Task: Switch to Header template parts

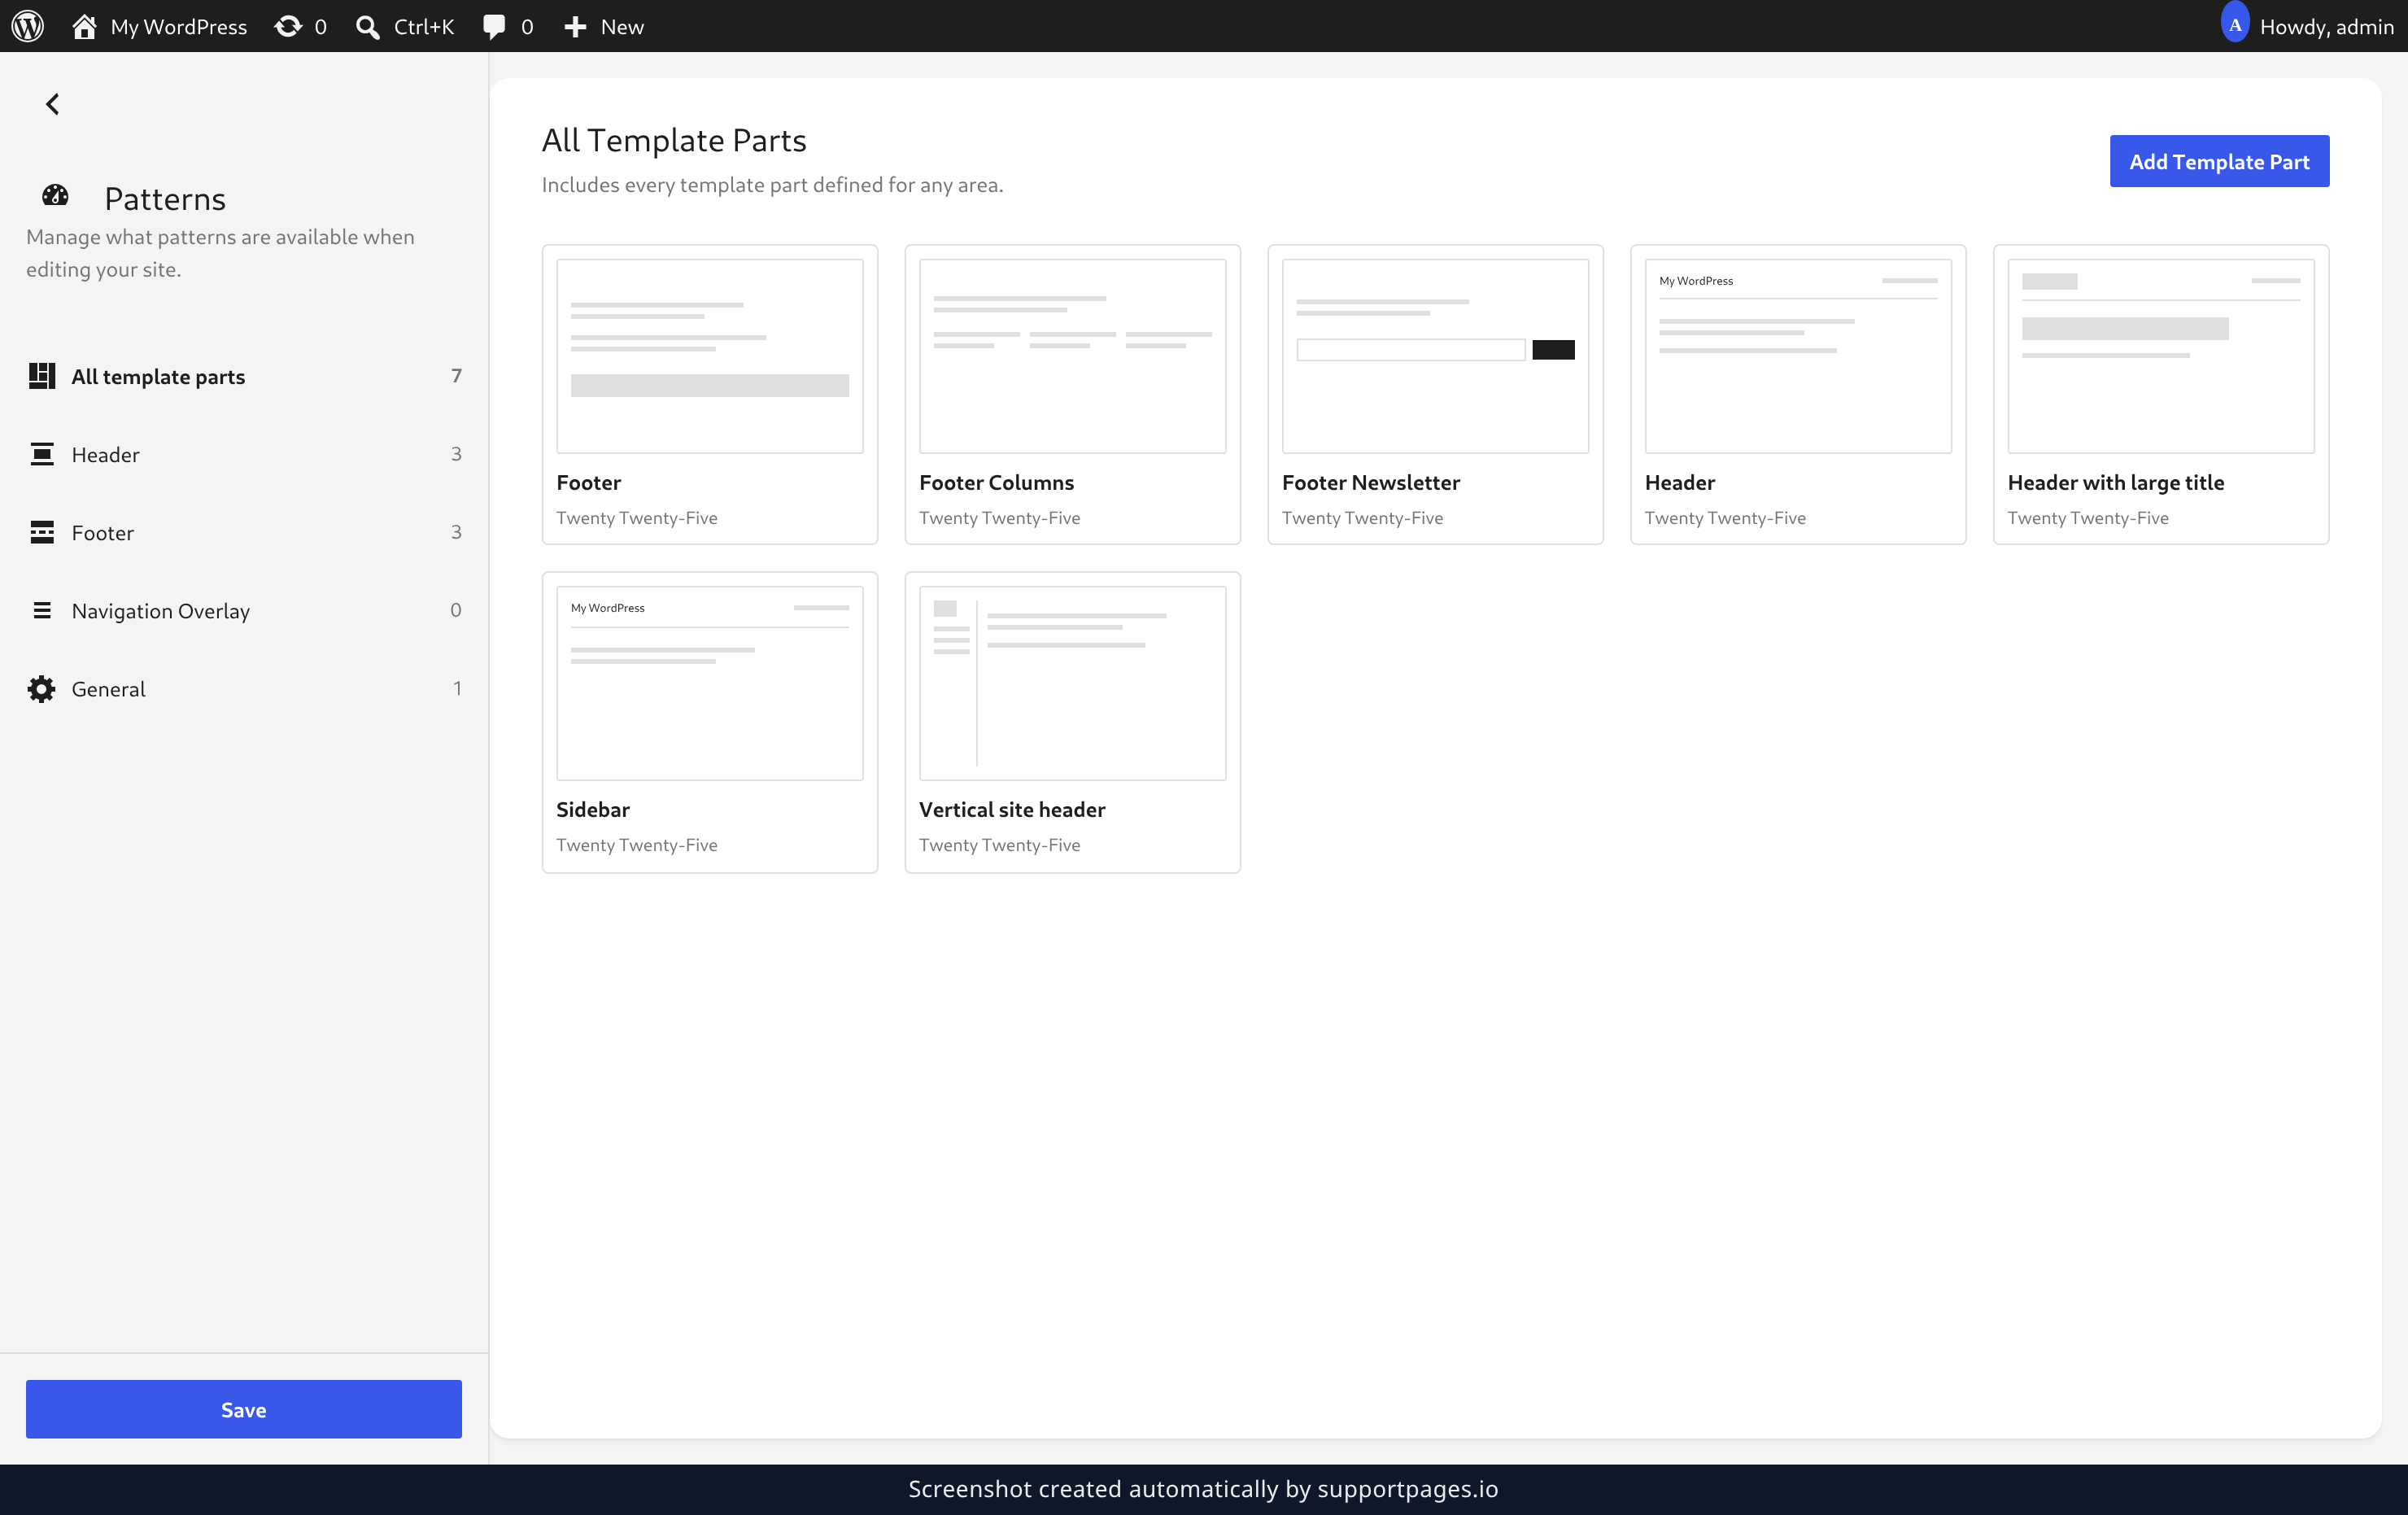Action: [244, 454]
